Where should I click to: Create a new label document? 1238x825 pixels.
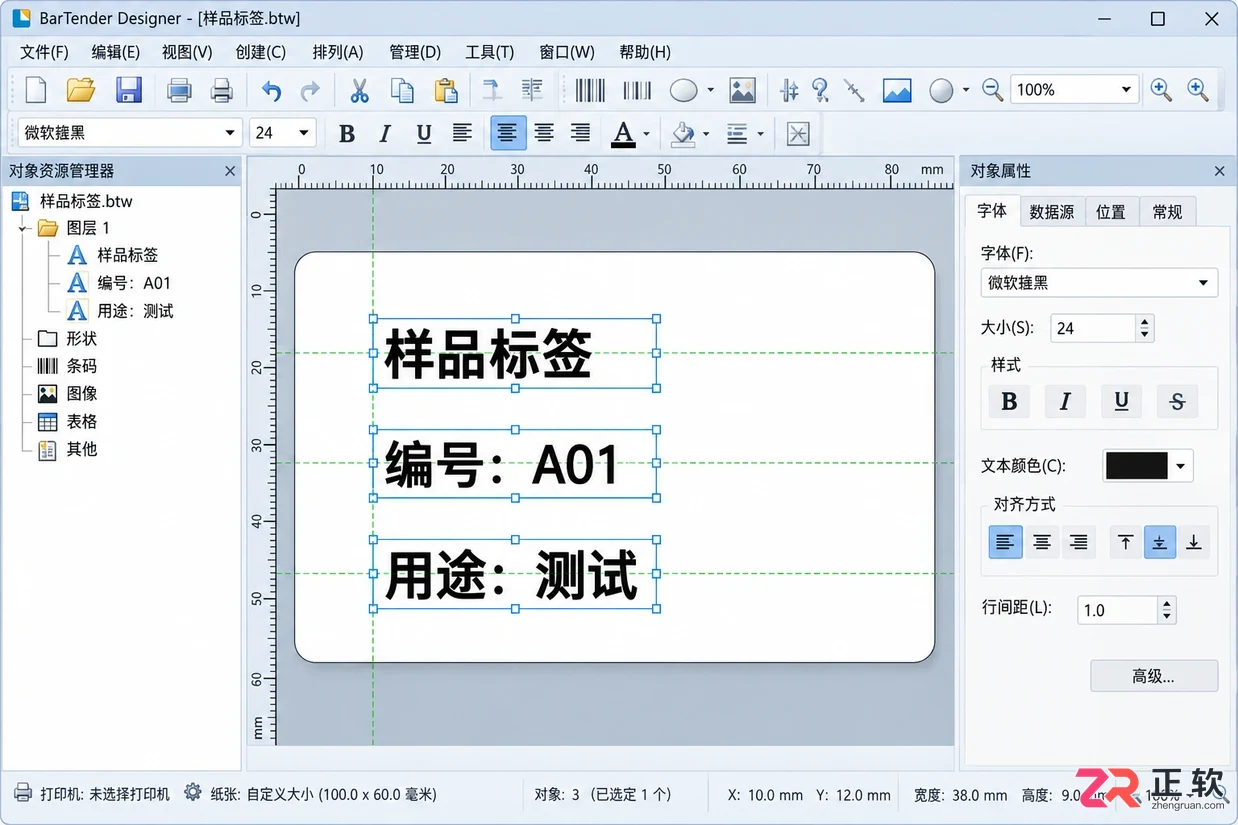click(36, 90)
